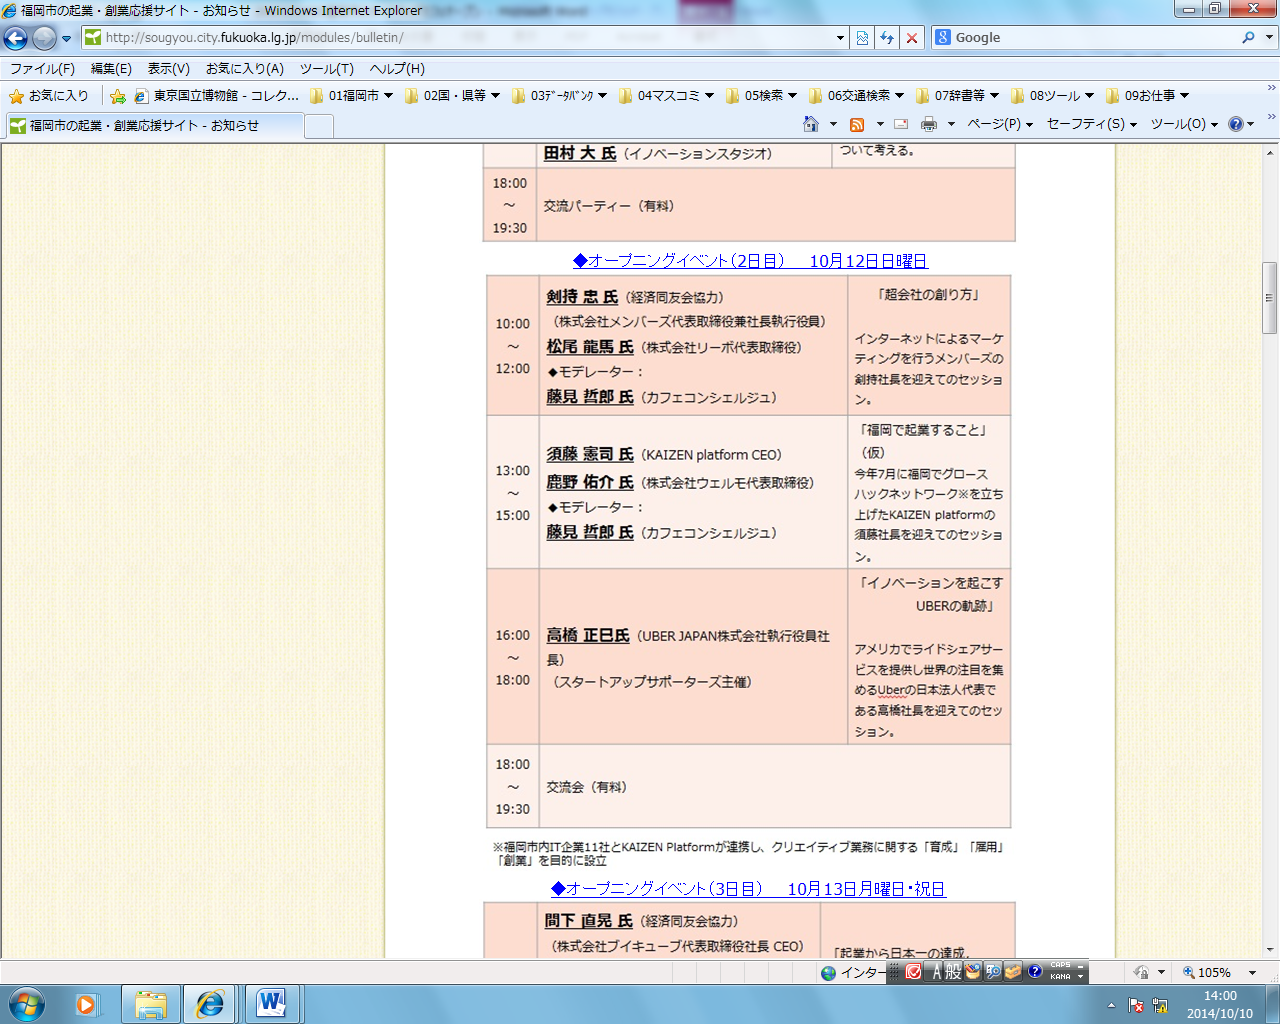Click the Print icon in command bar
Image resolution: width=1280 pixels, height=1024 pixels.
(929, 124)
